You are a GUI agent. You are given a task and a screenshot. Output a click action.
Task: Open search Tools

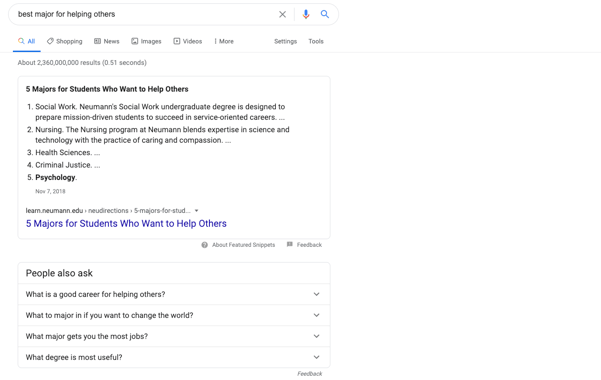click(316, 41)
